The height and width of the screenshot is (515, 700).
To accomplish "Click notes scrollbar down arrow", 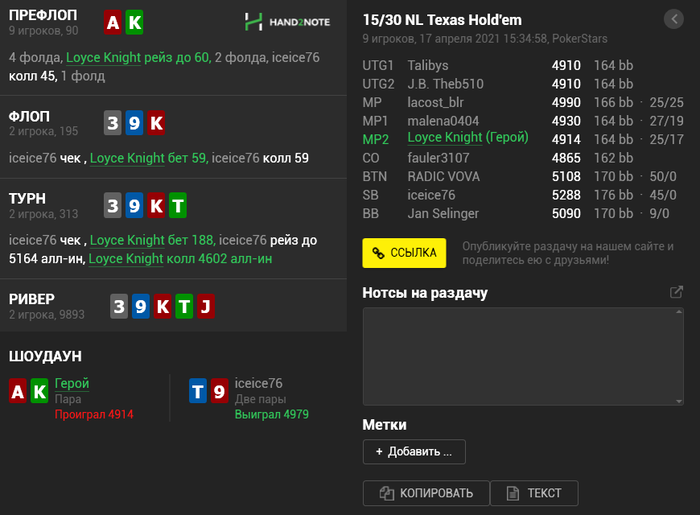I will [x=679, y=401].
